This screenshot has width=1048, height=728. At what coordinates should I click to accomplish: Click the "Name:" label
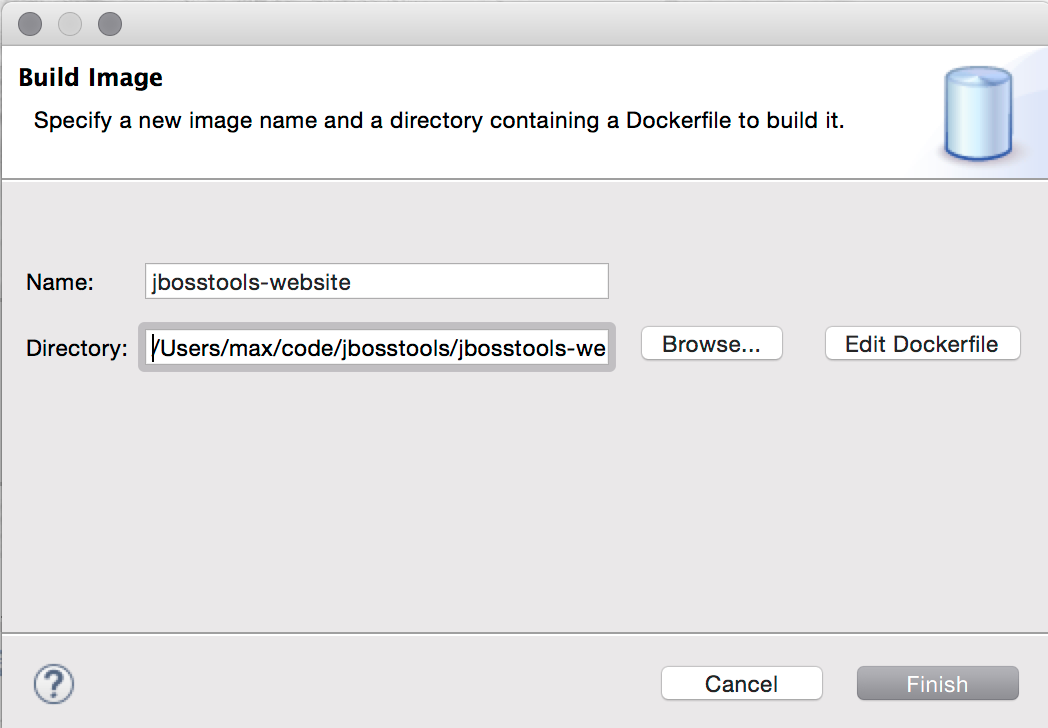(60, 283)
